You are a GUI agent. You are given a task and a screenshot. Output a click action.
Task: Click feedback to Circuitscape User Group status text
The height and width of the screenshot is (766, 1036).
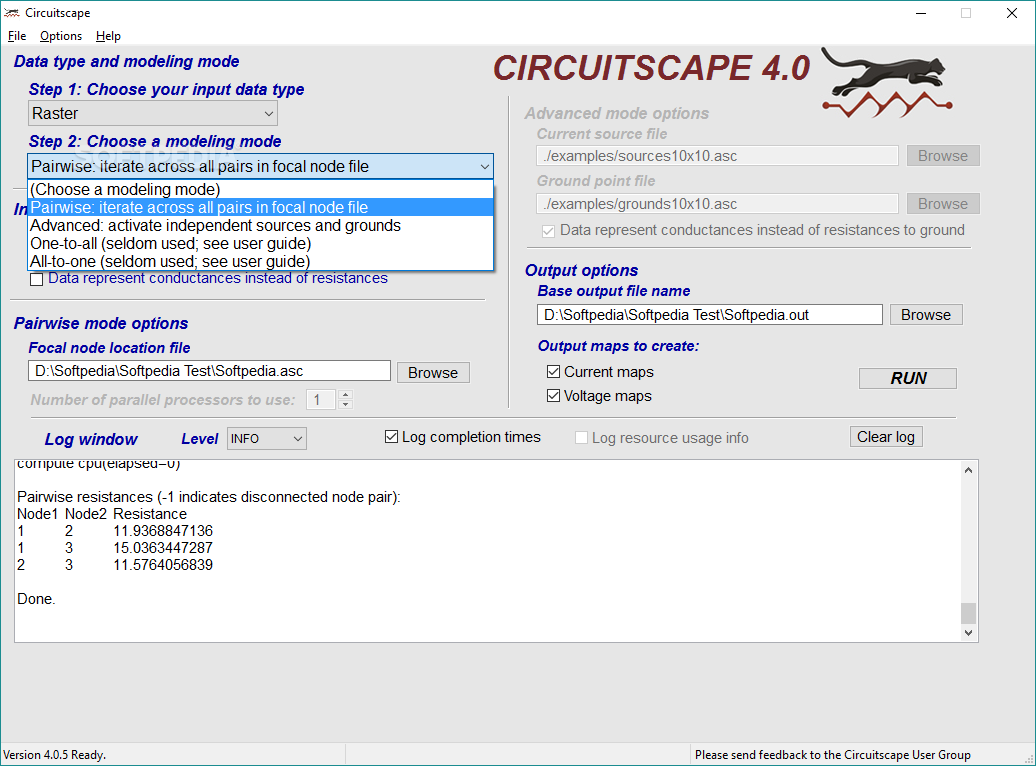(x=832, y=755)
